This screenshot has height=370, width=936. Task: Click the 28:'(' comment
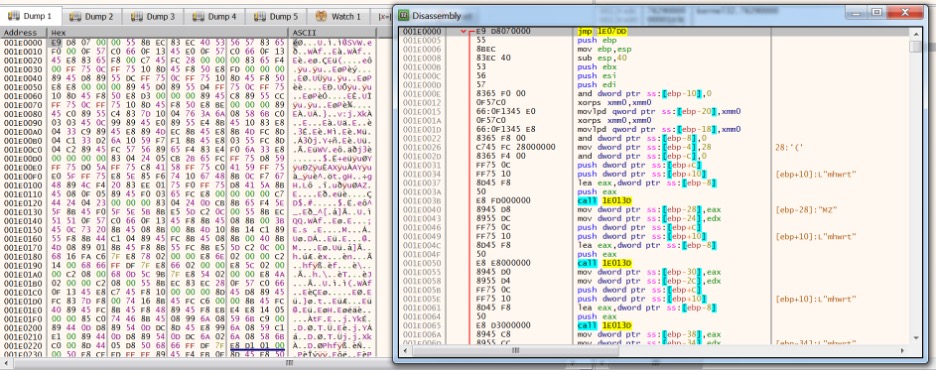pos(788,147)
